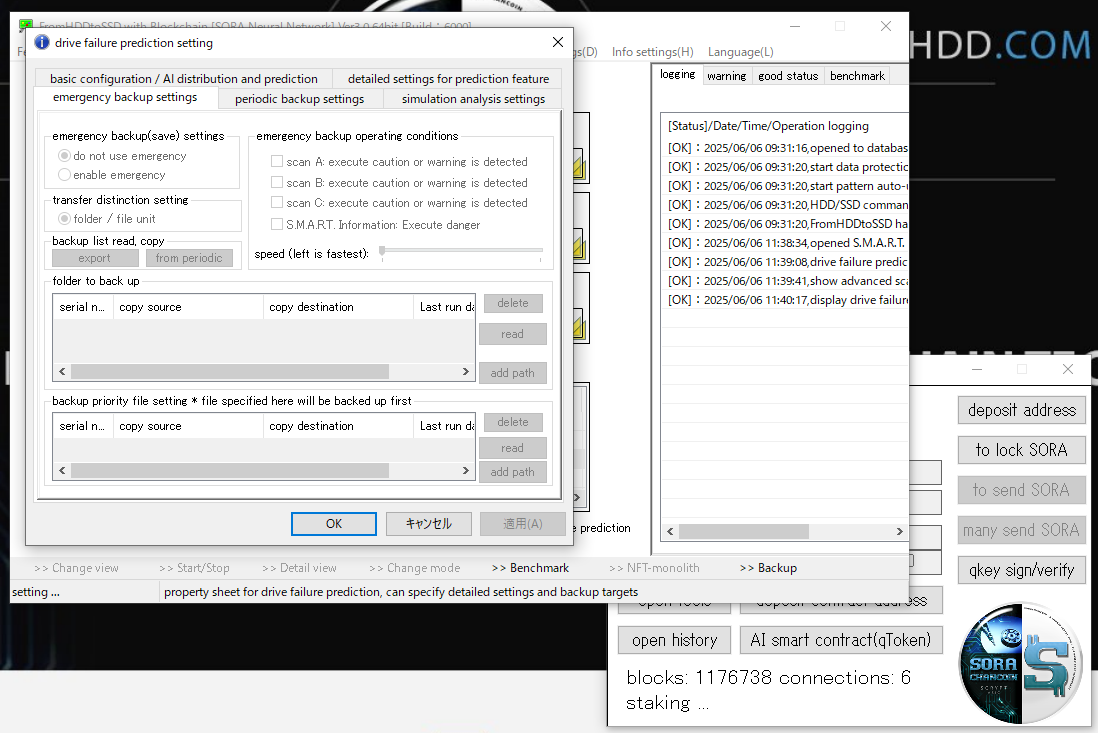This screenshot has width=1098, height=733.
Task: Click 'blocks: 1176738 connections: 6' status text
Action: tap(768, 678)
